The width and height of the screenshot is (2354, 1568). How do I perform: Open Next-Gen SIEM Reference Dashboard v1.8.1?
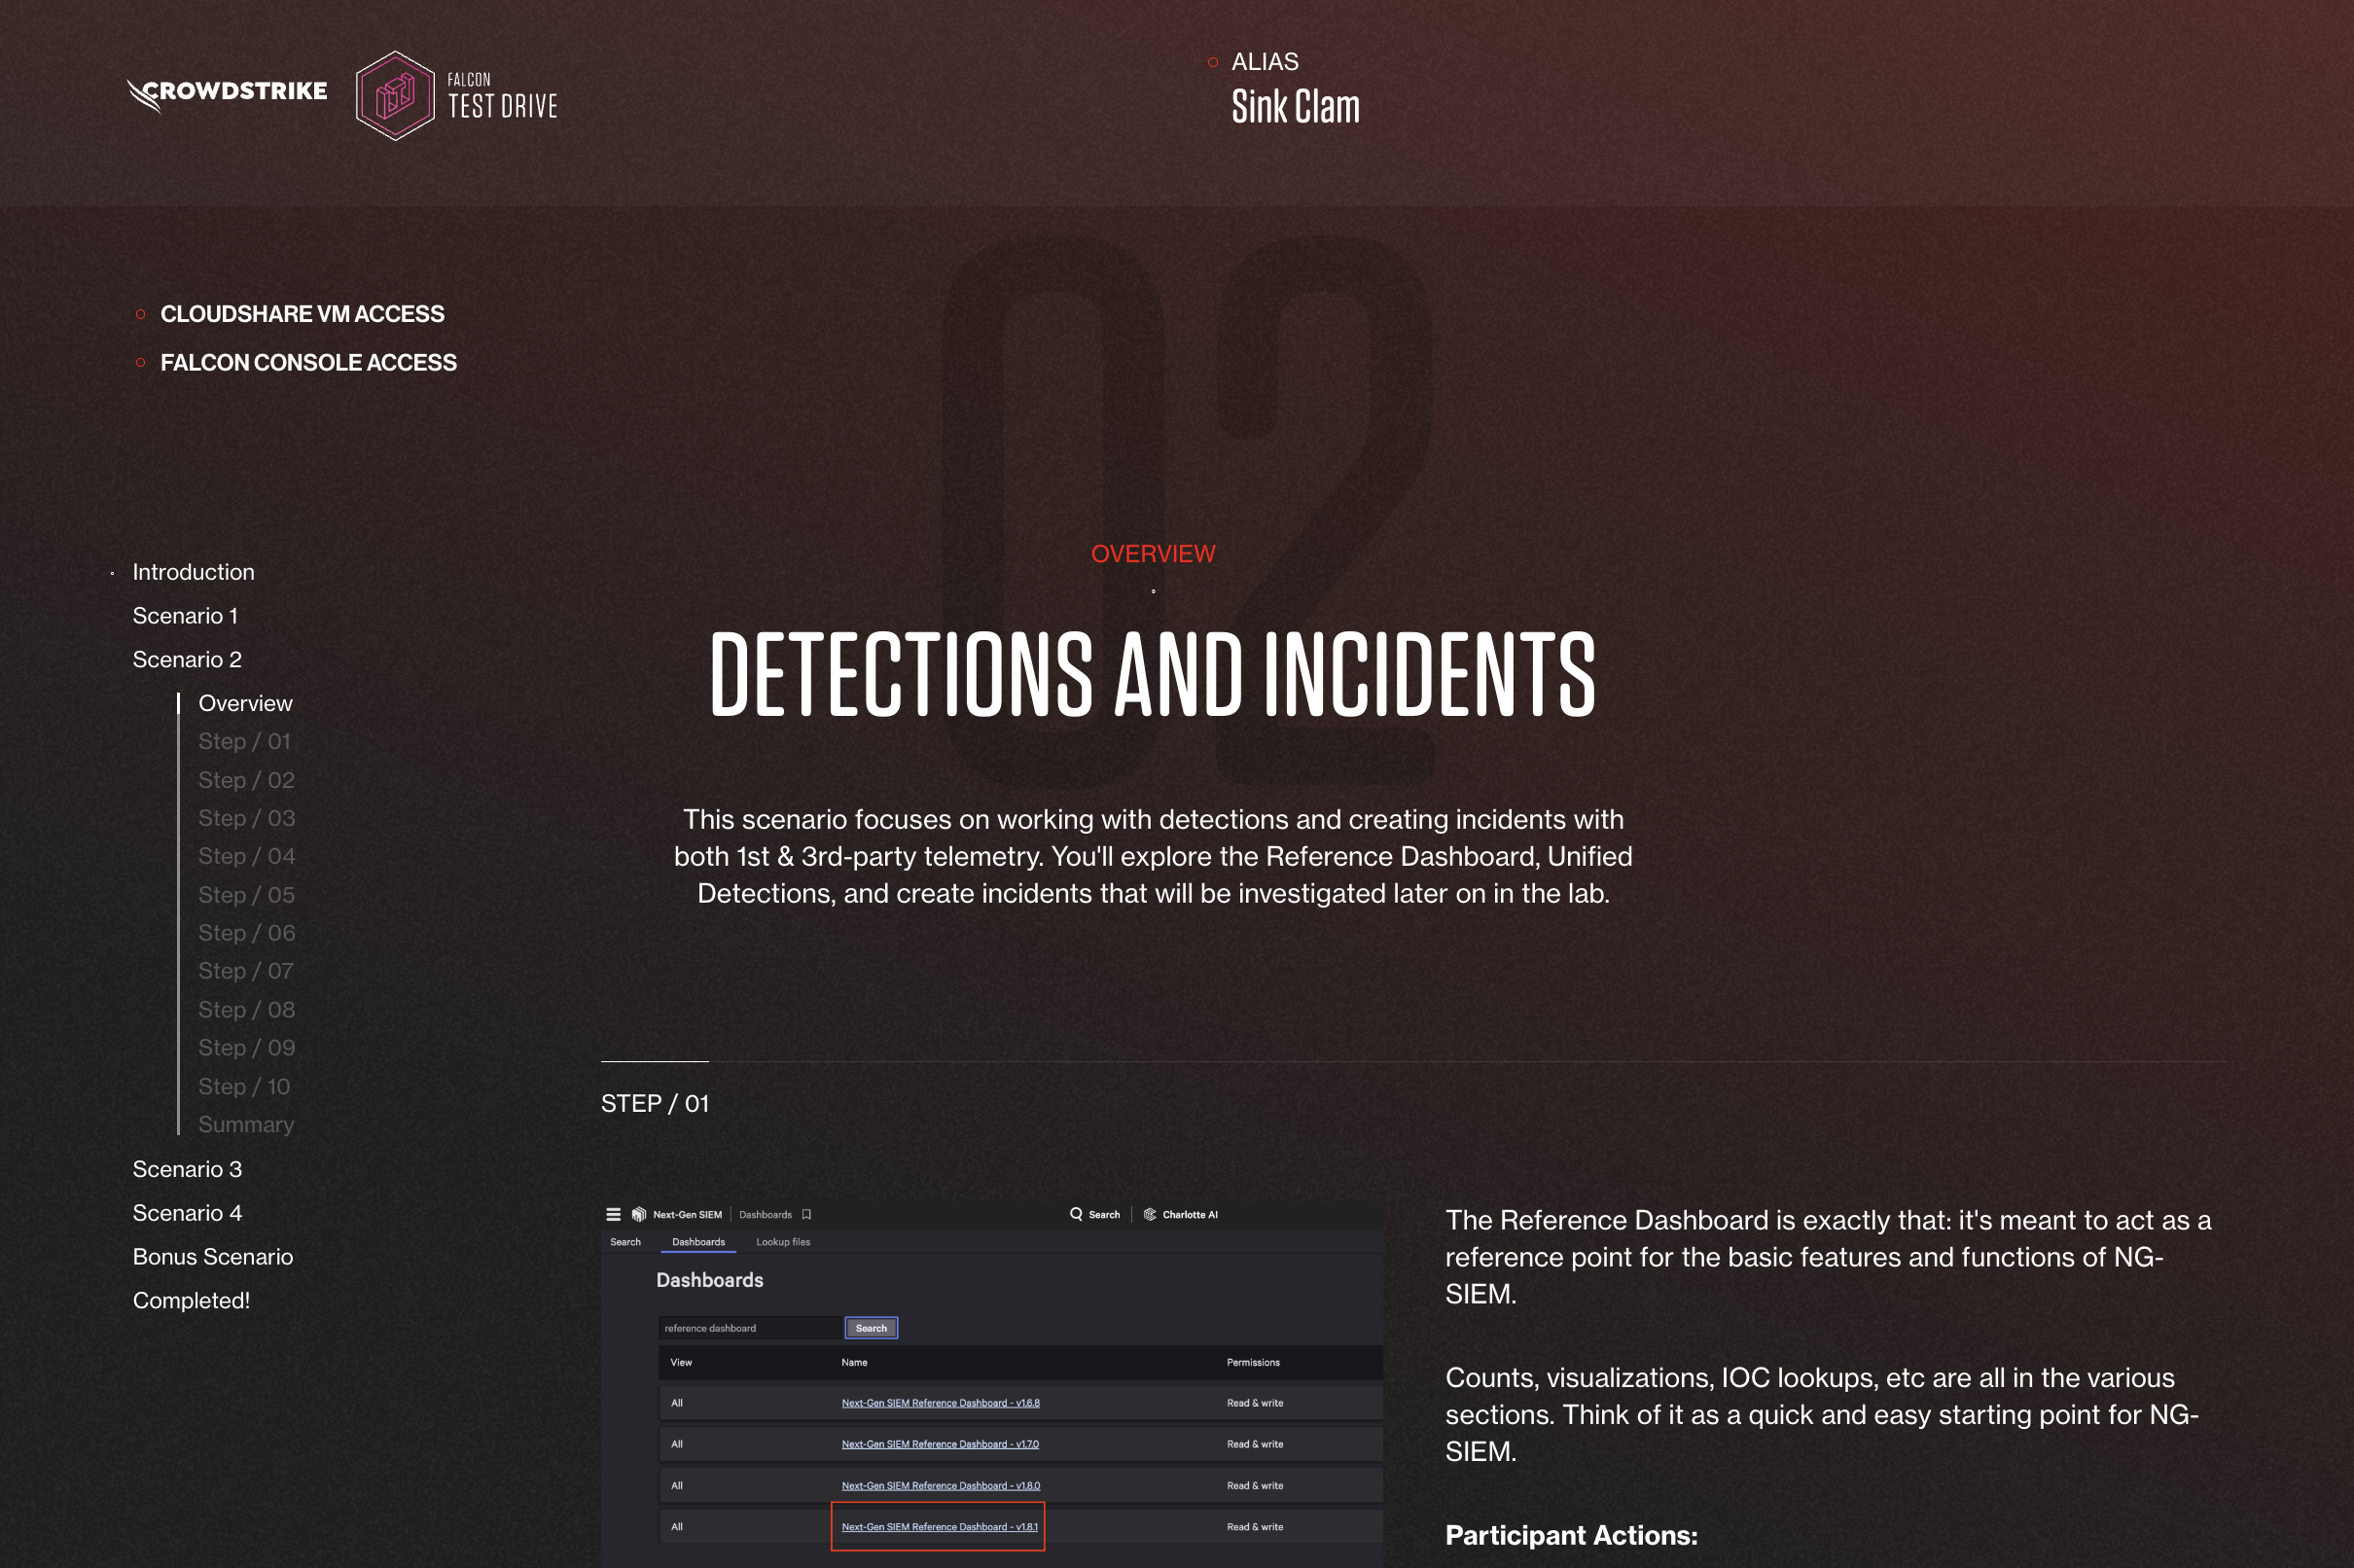939,1527
